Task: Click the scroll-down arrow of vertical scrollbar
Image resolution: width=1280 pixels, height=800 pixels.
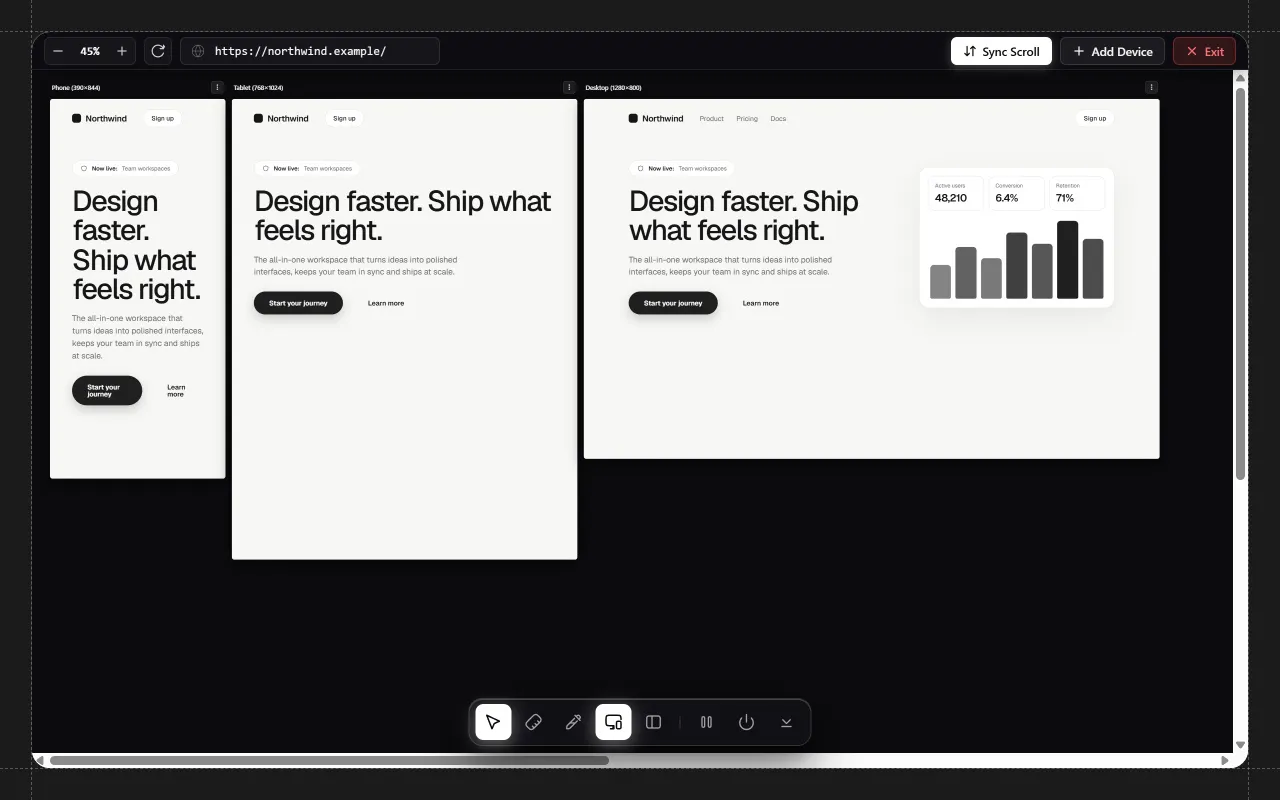Action: point(1241,745)
